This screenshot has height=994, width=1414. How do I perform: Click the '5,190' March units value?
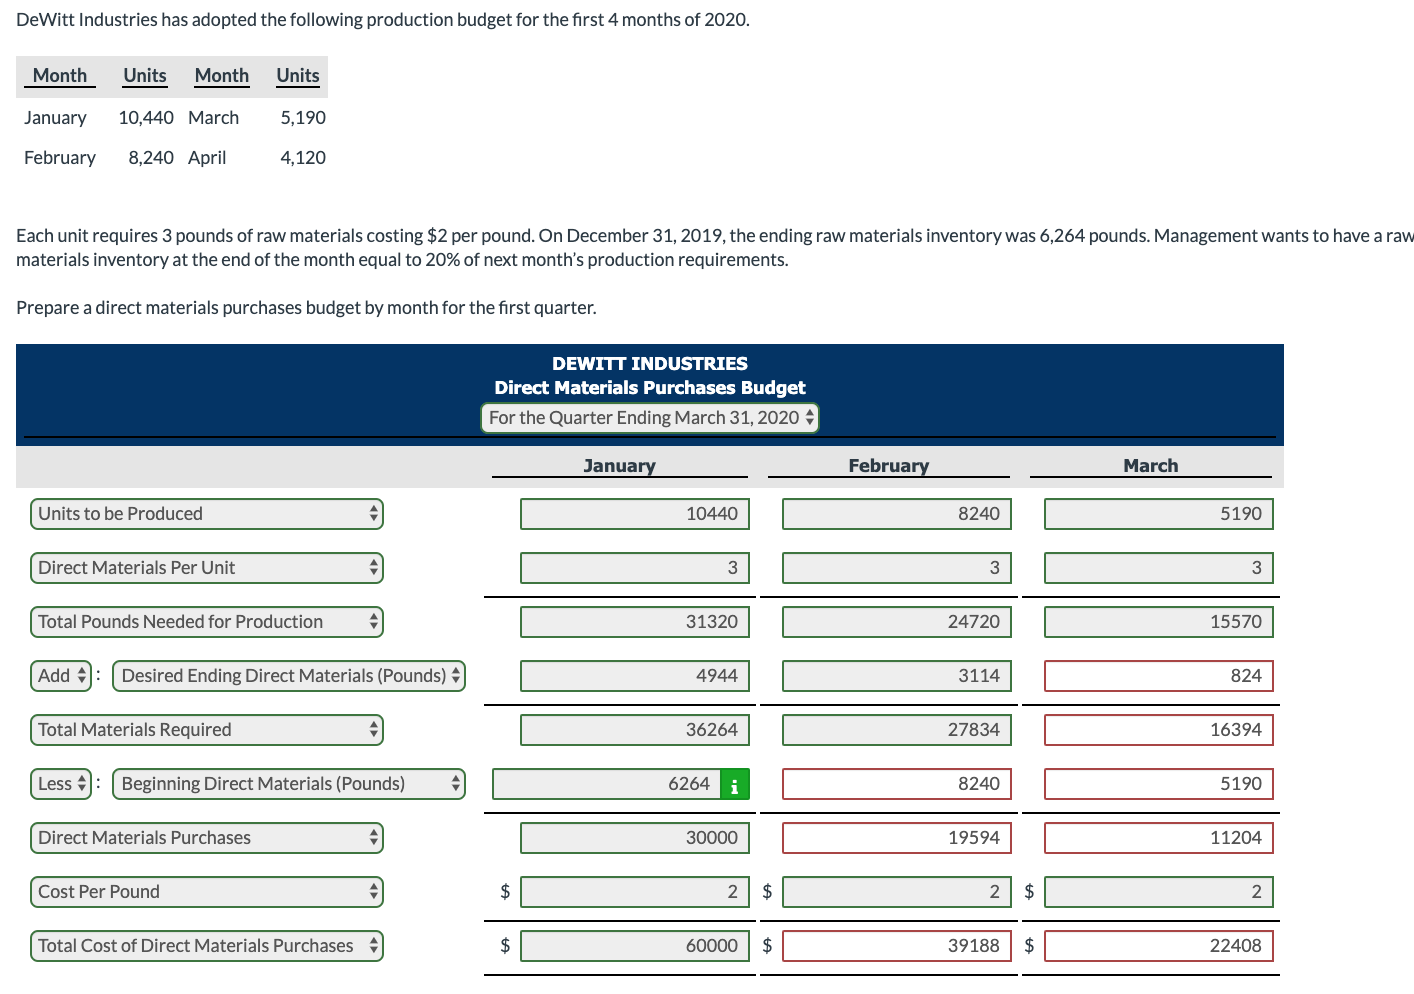click(303, 118)
